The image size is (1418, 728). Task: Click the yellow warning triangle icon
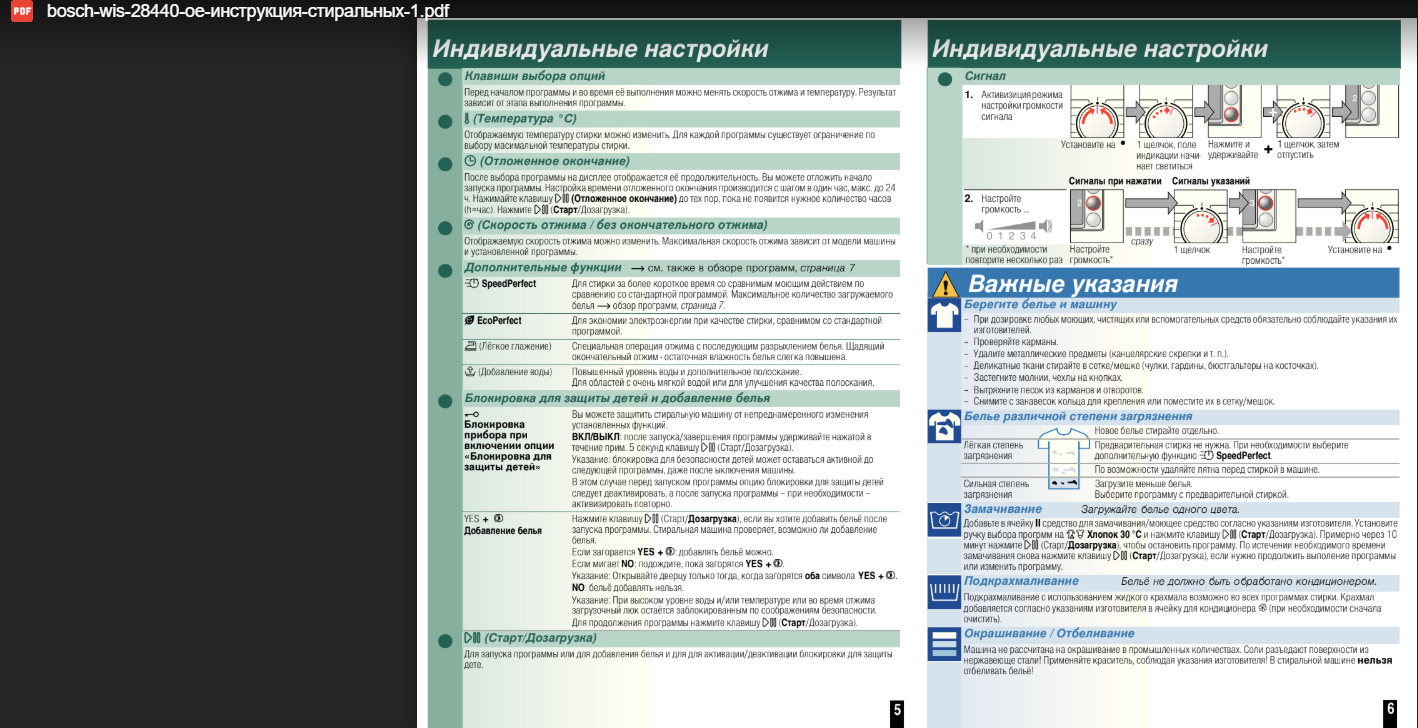point(943,285)
